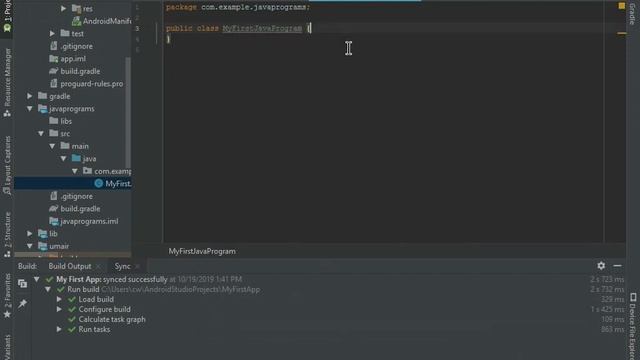Click line number 3 in editor gutter

pyautogui.click(x=137, y=28)
